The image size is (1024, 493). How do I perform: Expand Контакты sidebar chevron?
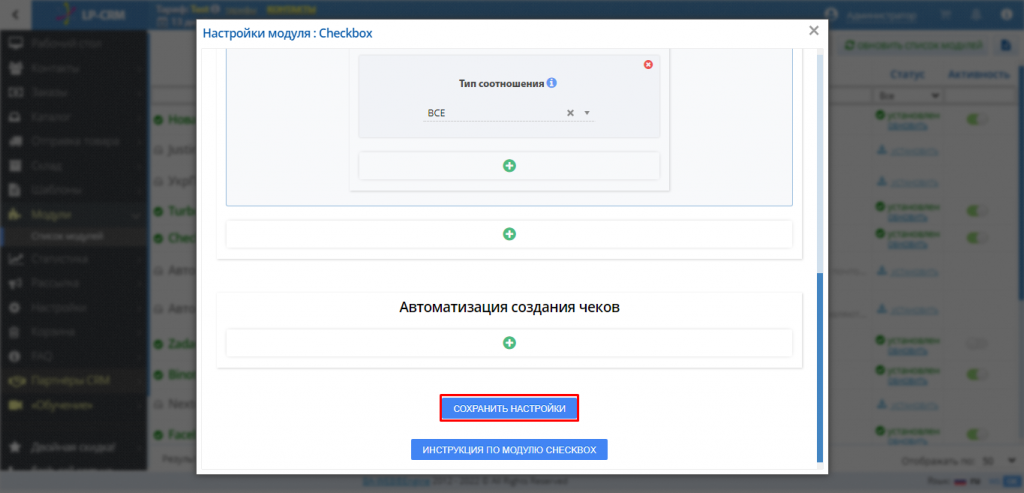coord(140,68)
